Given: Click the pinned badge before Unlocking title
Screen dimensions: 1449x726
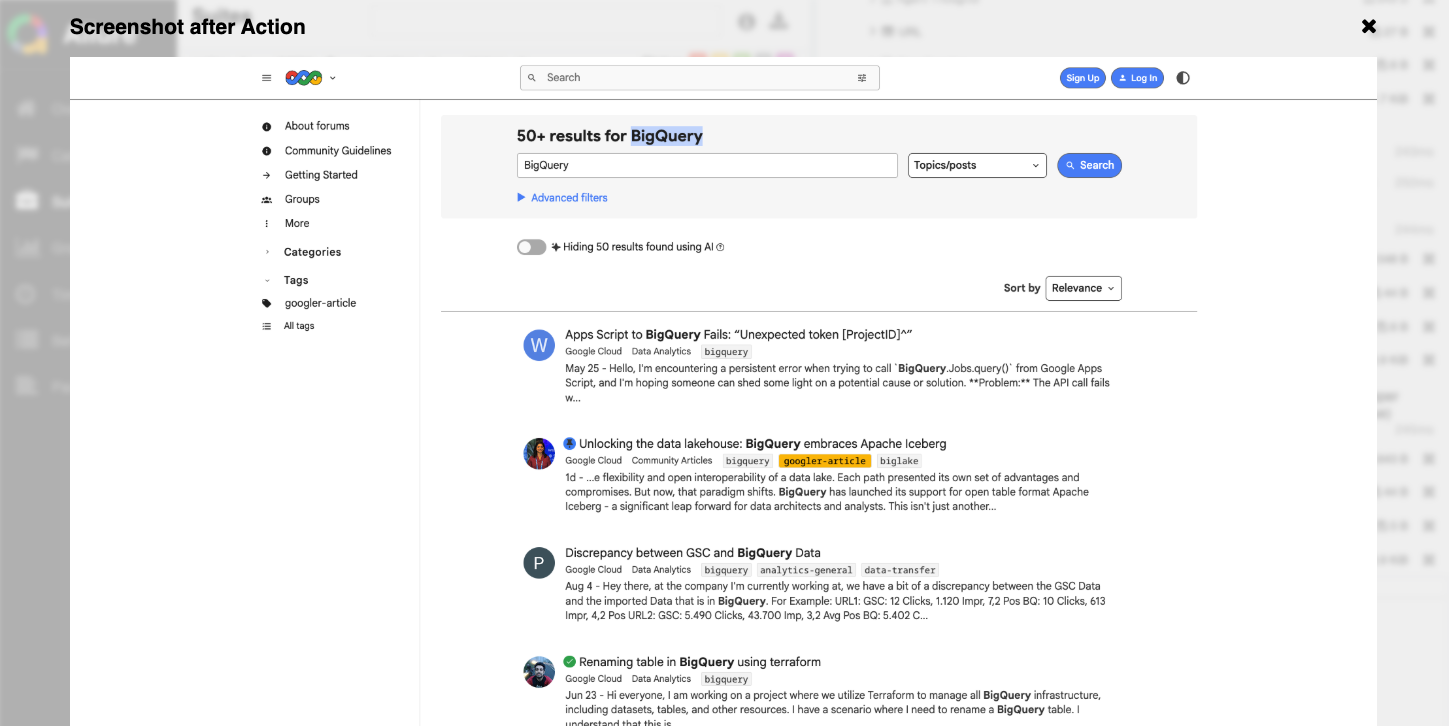Looking at the screenshot, I should click(570, 444).
